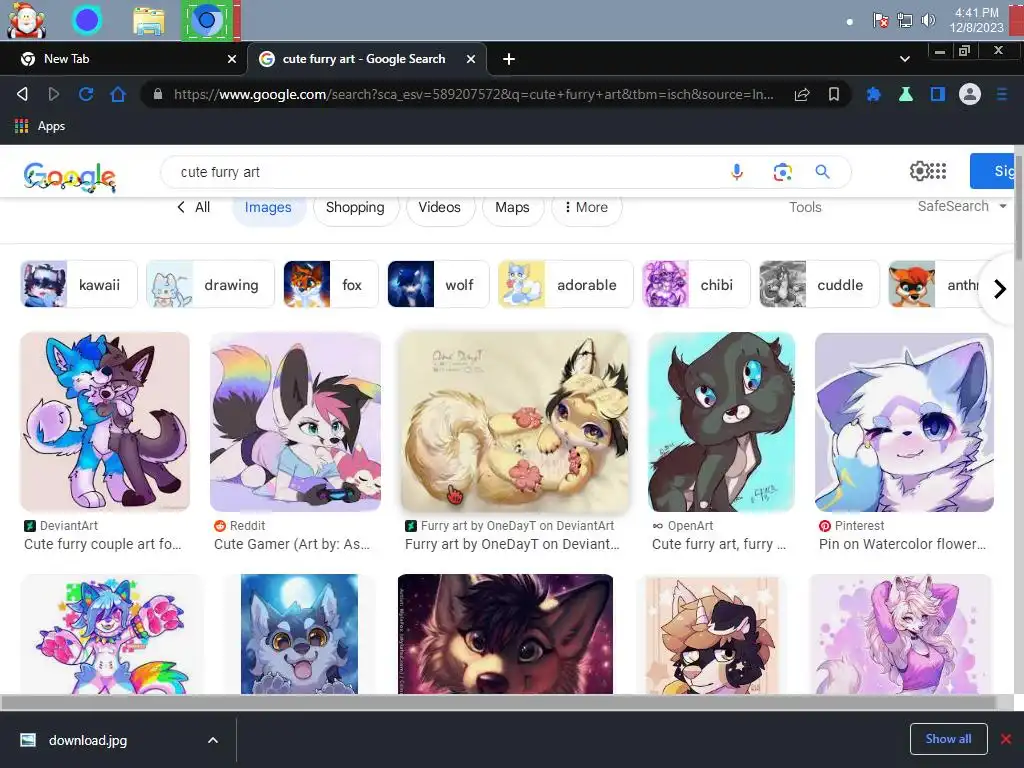The image size is (1024, 768).
Task: Select the Shopping search tab
Action: 355,208
